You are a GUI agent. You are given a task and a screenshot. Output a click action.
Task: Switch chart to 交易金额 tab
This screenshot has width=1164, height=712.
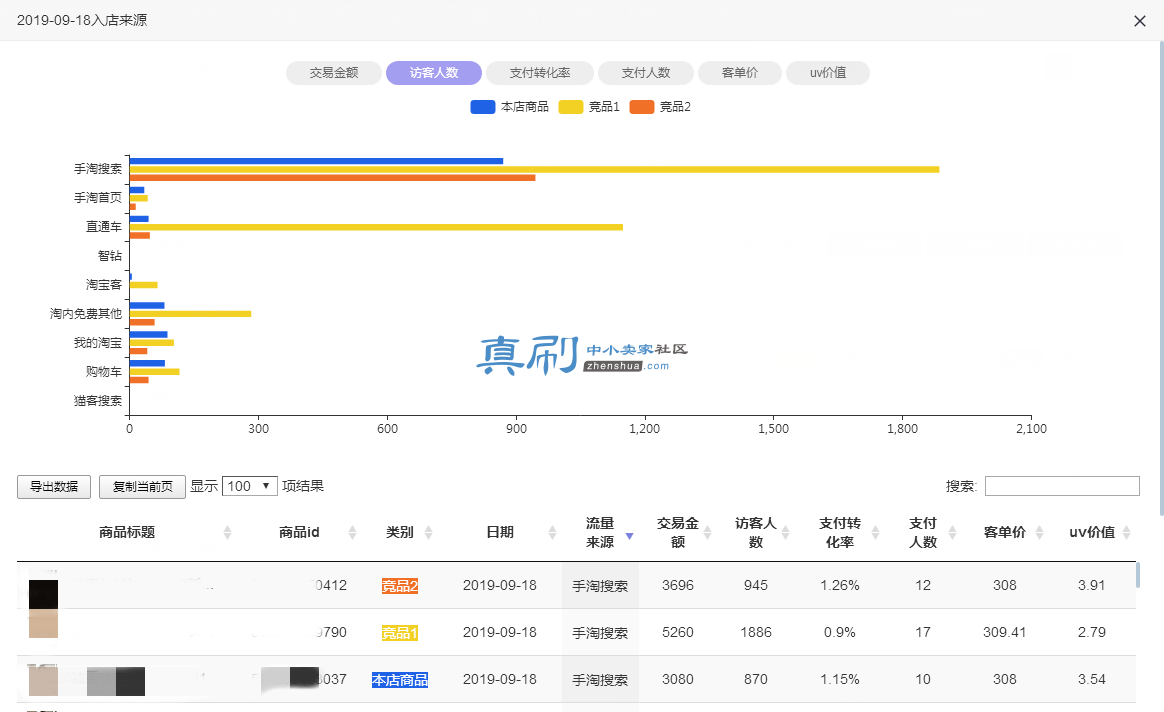tap(334, 73)
